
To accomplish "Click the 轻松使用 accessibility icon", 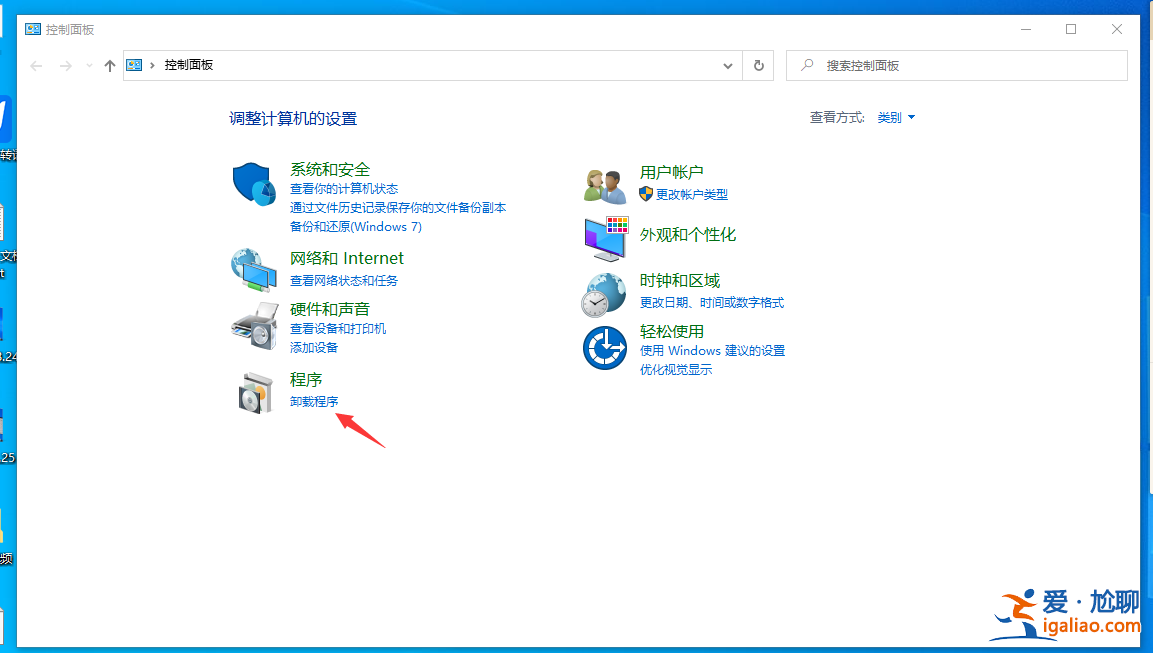I will click(604, 347).
